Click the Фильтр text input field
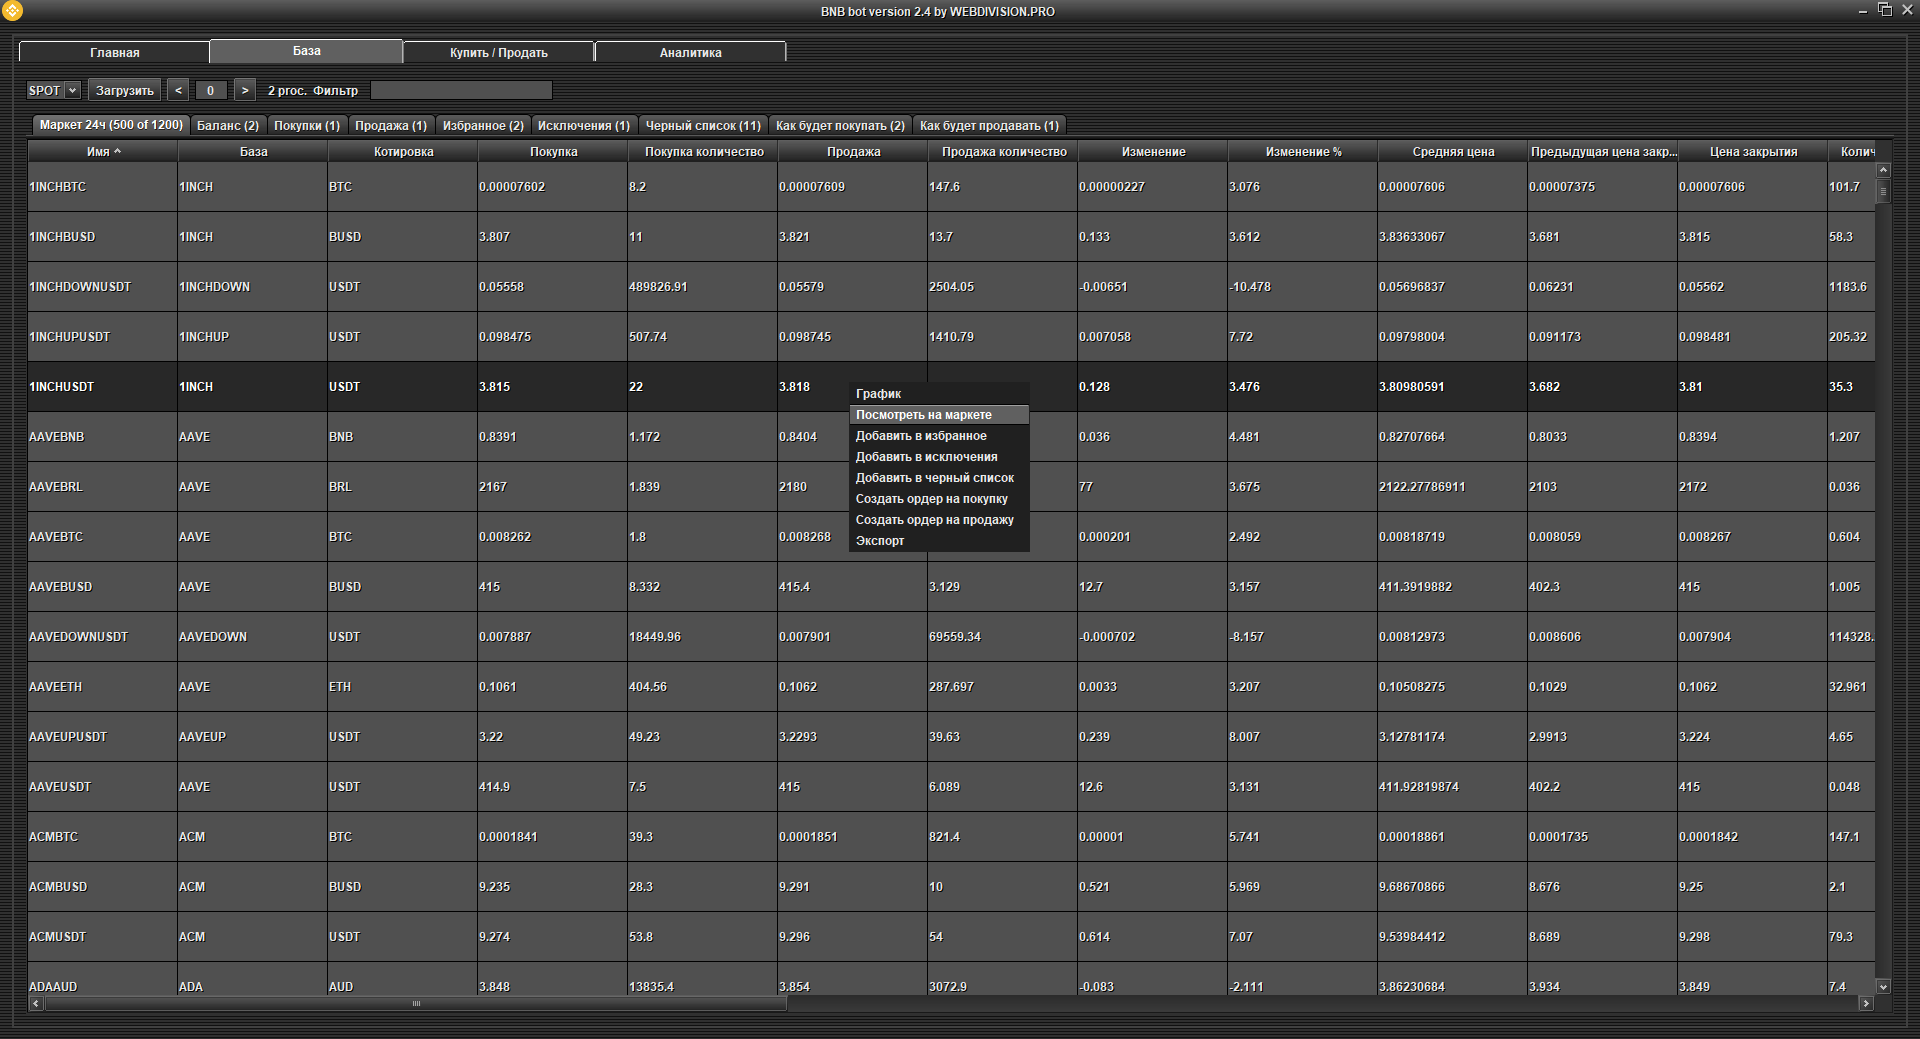This screenshot has width=1920, height=1039. [x=461, y=90]
